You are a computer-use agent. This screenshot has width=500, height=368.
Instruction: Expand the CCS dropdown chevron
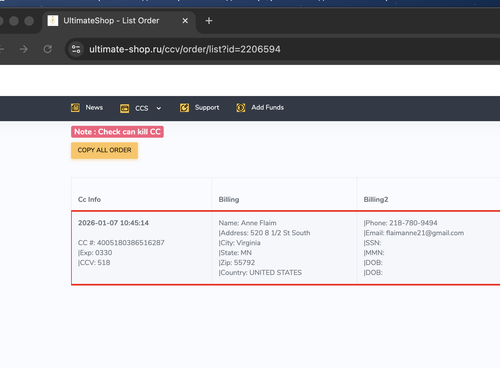click(x=159, y=108)
